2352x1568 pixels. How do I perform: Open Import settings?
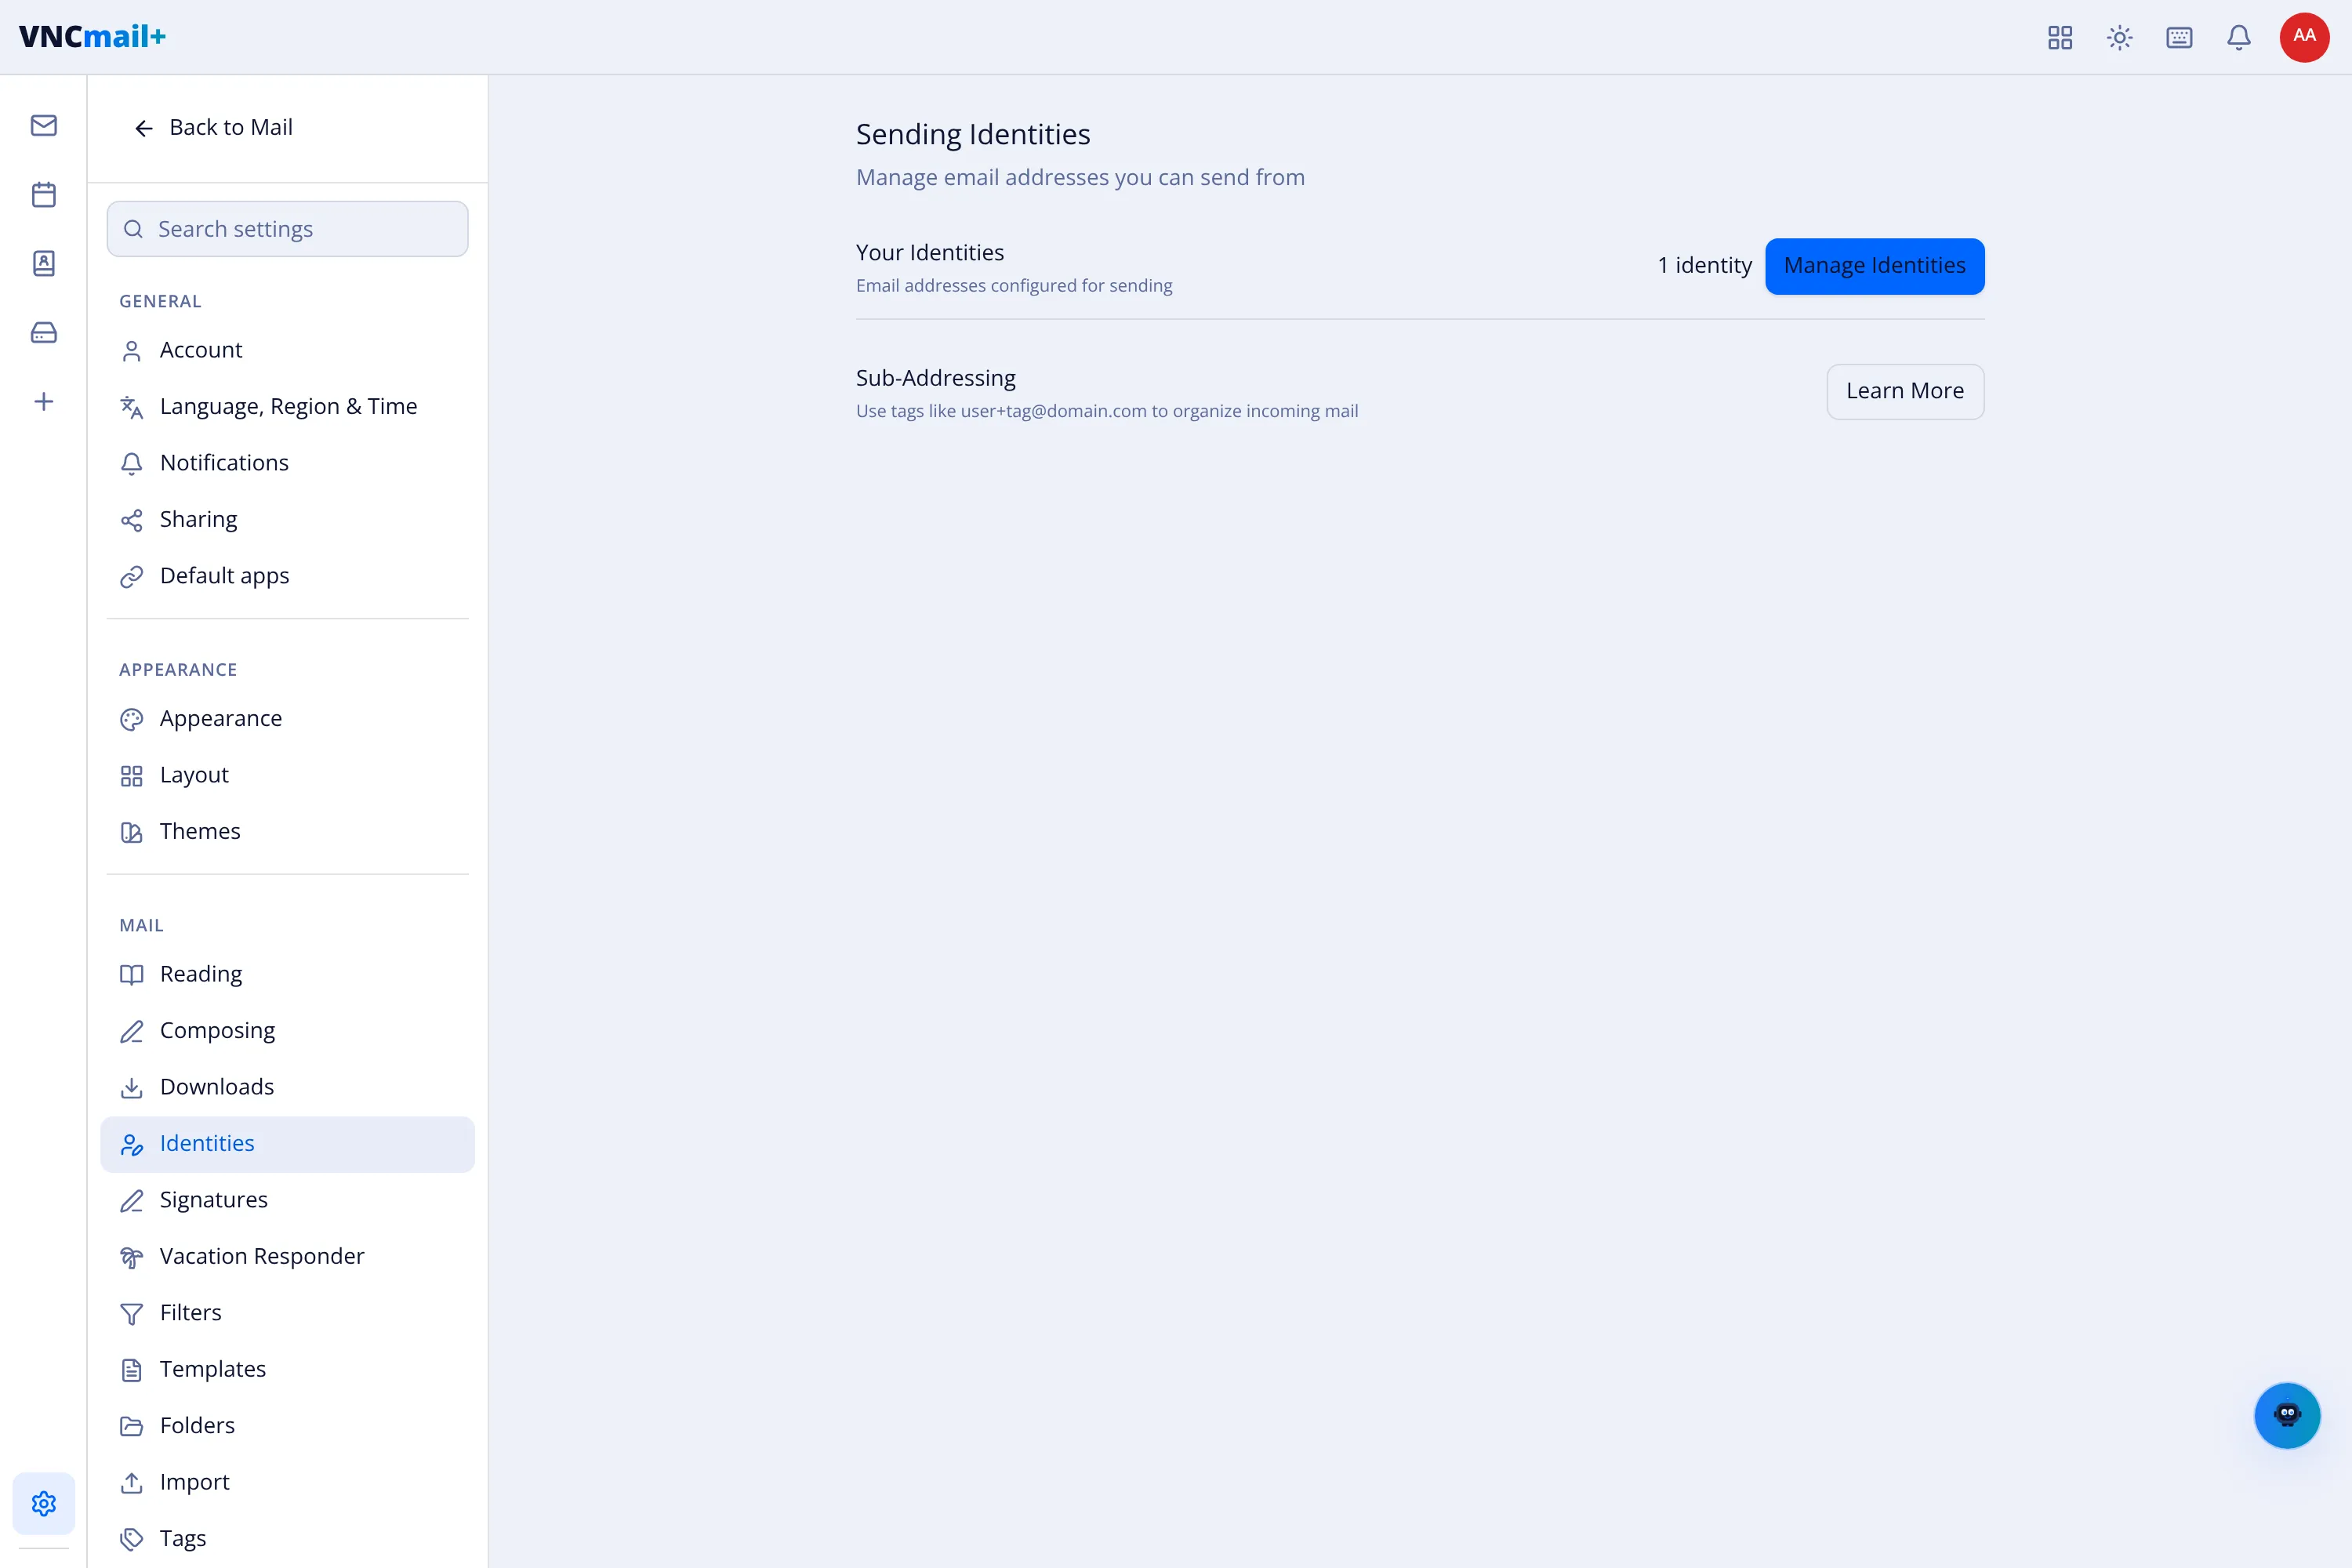pyautogui.click(x=288, y=1482)
